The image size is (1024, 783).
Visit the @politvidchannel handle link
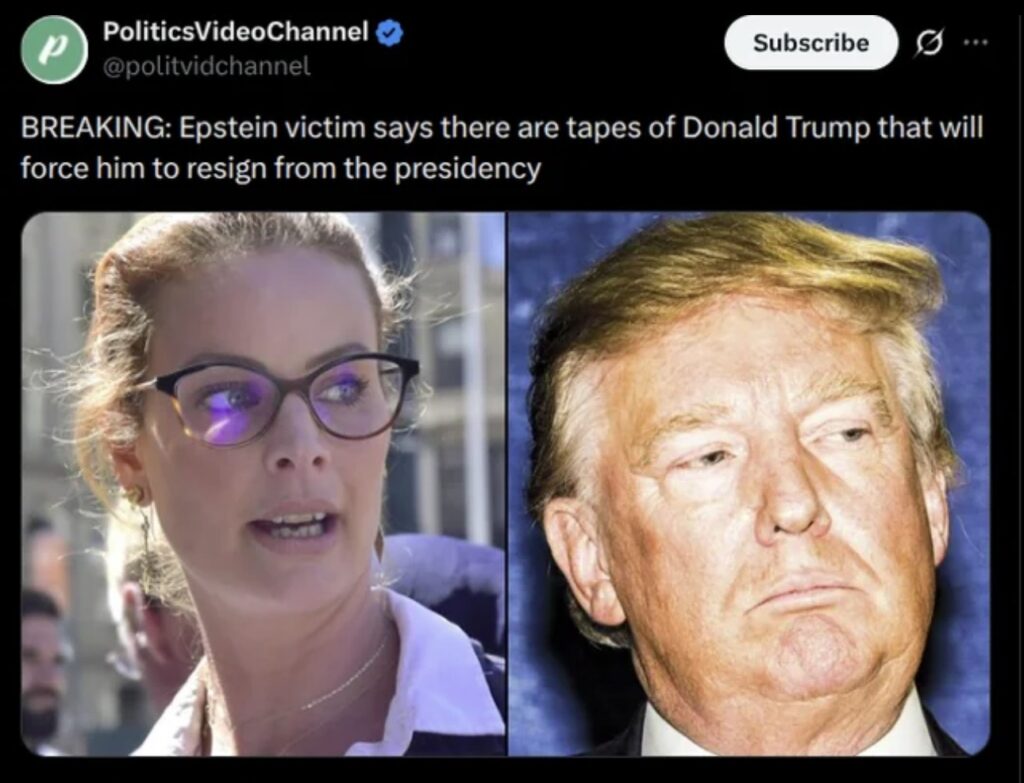coord(207,66)
